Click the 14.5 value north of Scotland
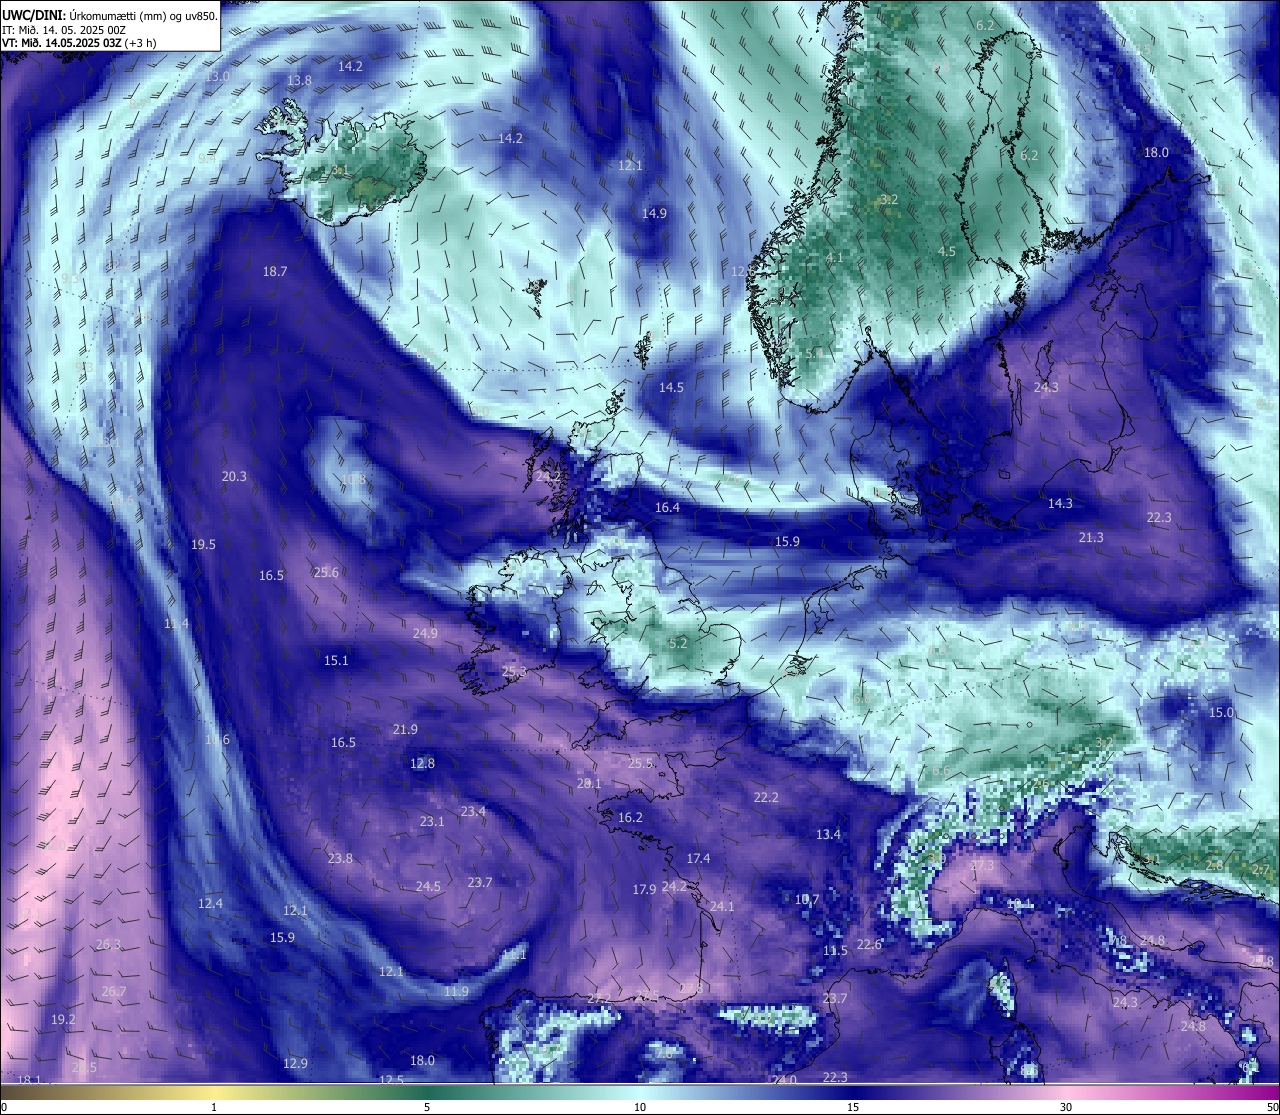Image resolution: width=1280 pixels, height=1115 pixels. coord(671,387)
